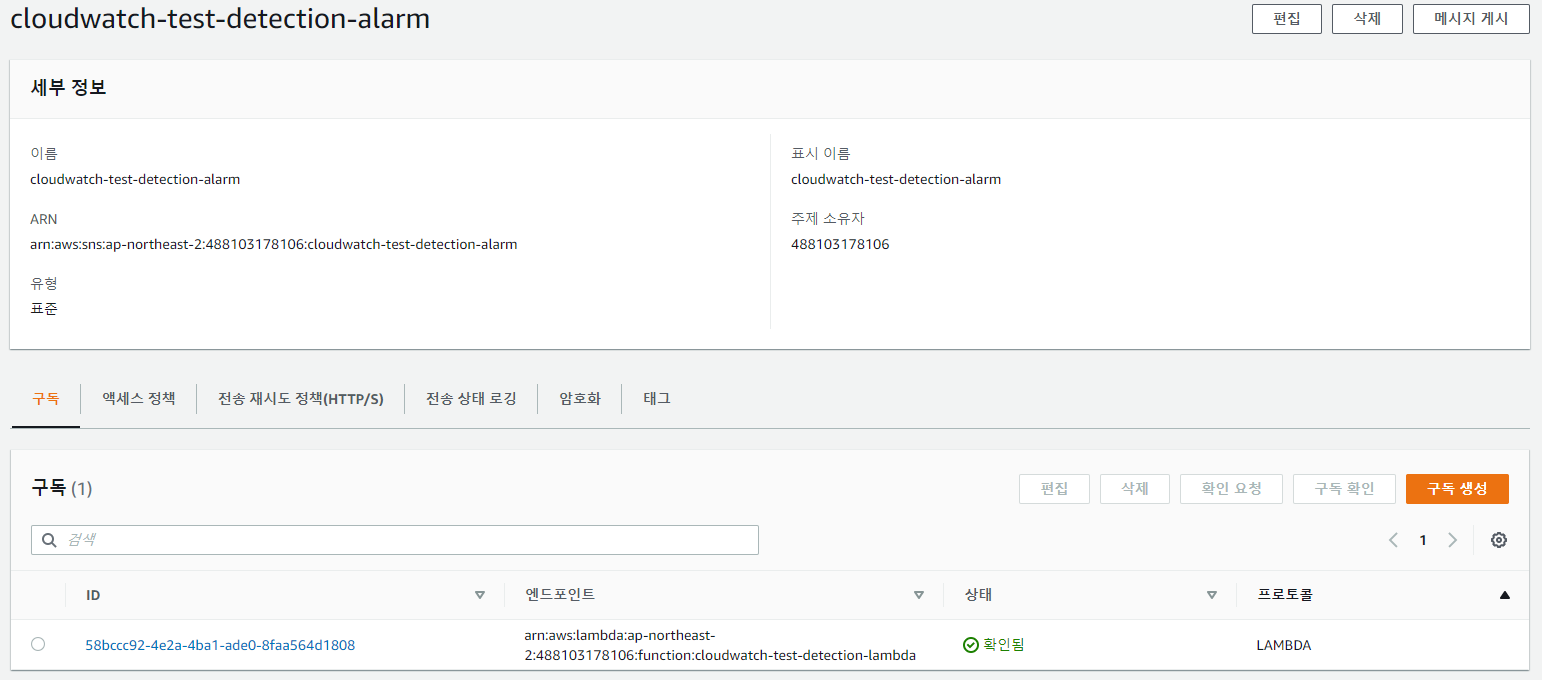The height and width of the screenshot is (680, 1542).
Task: Toggle 프로토콜 column sort arrow
Action: (x=1504, y=595)
